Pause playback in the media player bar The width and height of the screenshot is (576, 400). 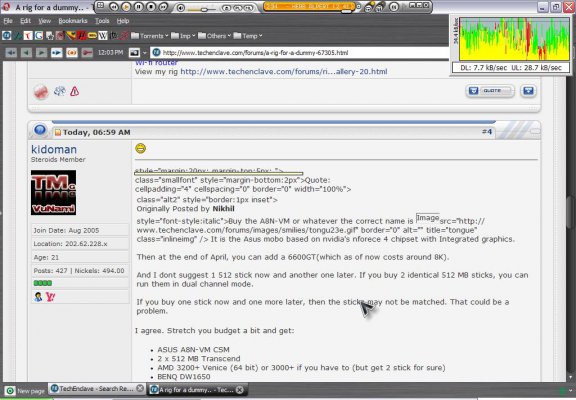tap(138, 7)
